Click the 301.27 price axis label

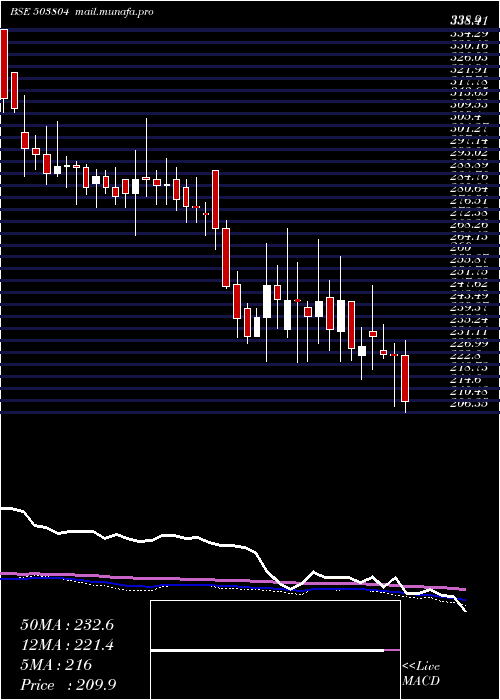468,129
